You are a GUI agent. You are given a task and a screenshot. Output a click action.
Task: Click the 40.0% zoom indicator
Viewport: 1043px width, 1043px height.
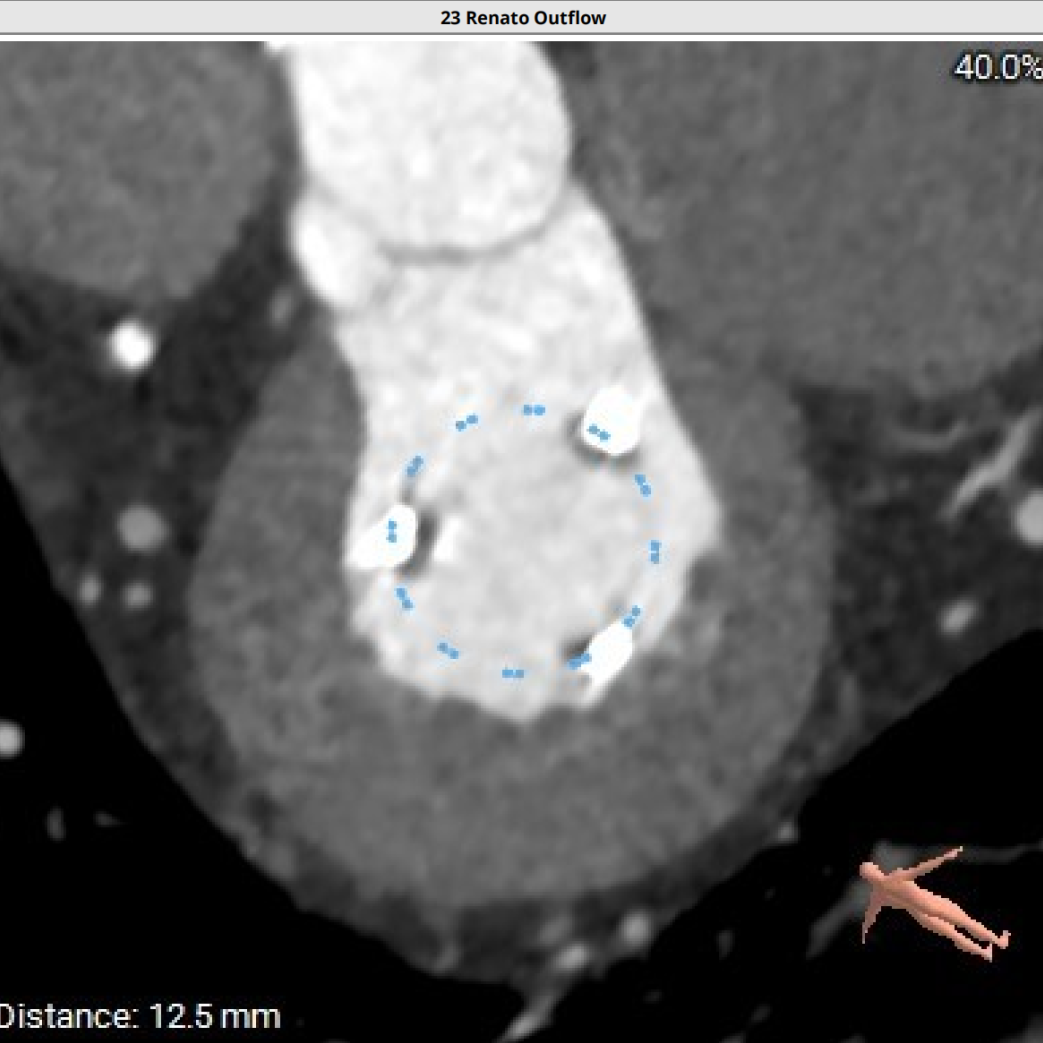pyautogui.click(x=996, y=67)
